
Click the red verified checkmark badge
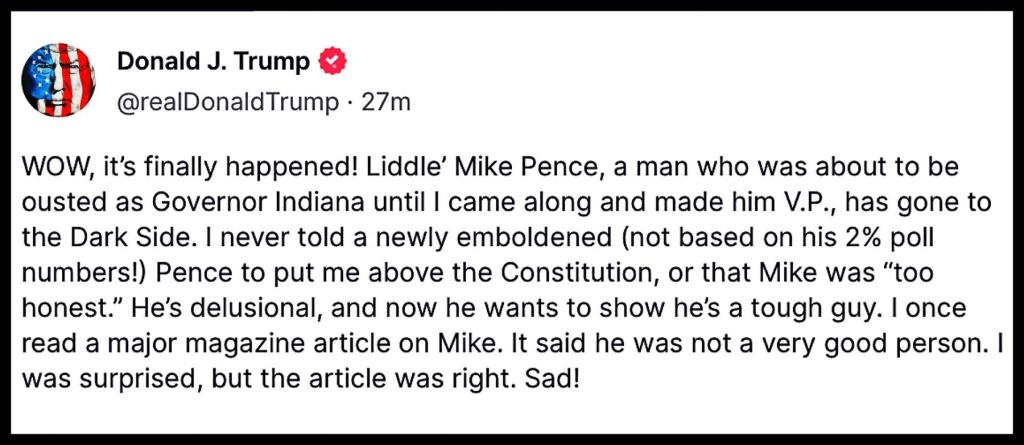pos(331,62)
